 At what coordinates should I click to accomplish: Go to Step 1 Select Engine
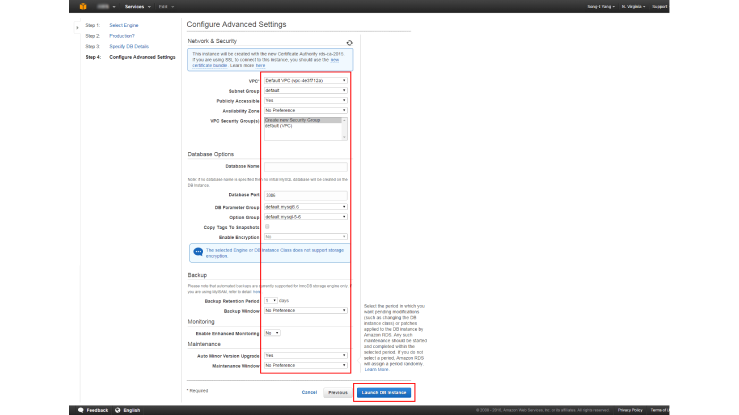click(x=124, y=24)
